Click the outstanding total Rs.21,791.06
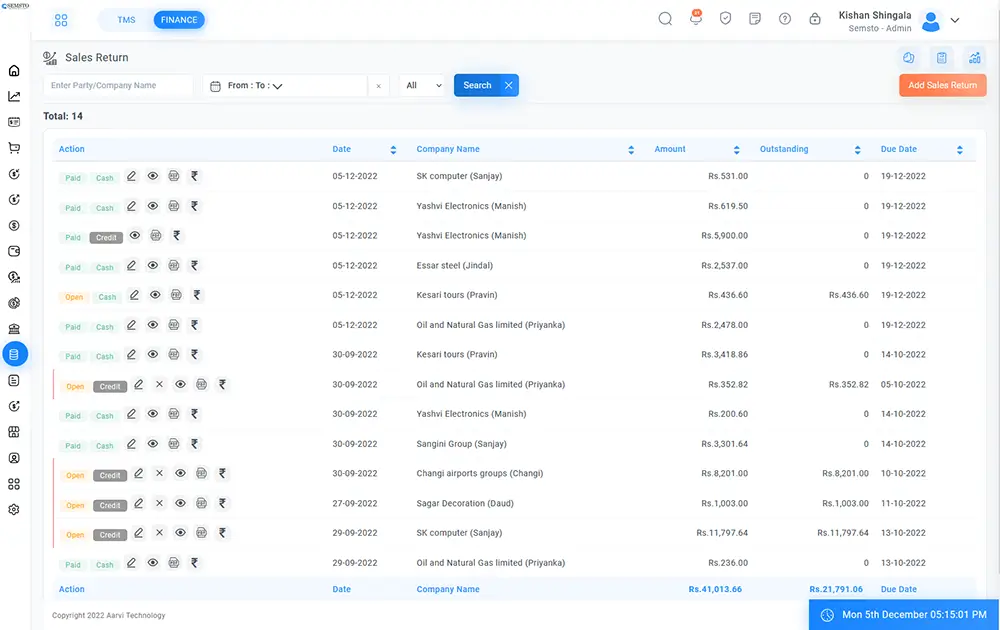Image resolution: width=1000 pixels, height=630 pixels. tap(836, 589)
